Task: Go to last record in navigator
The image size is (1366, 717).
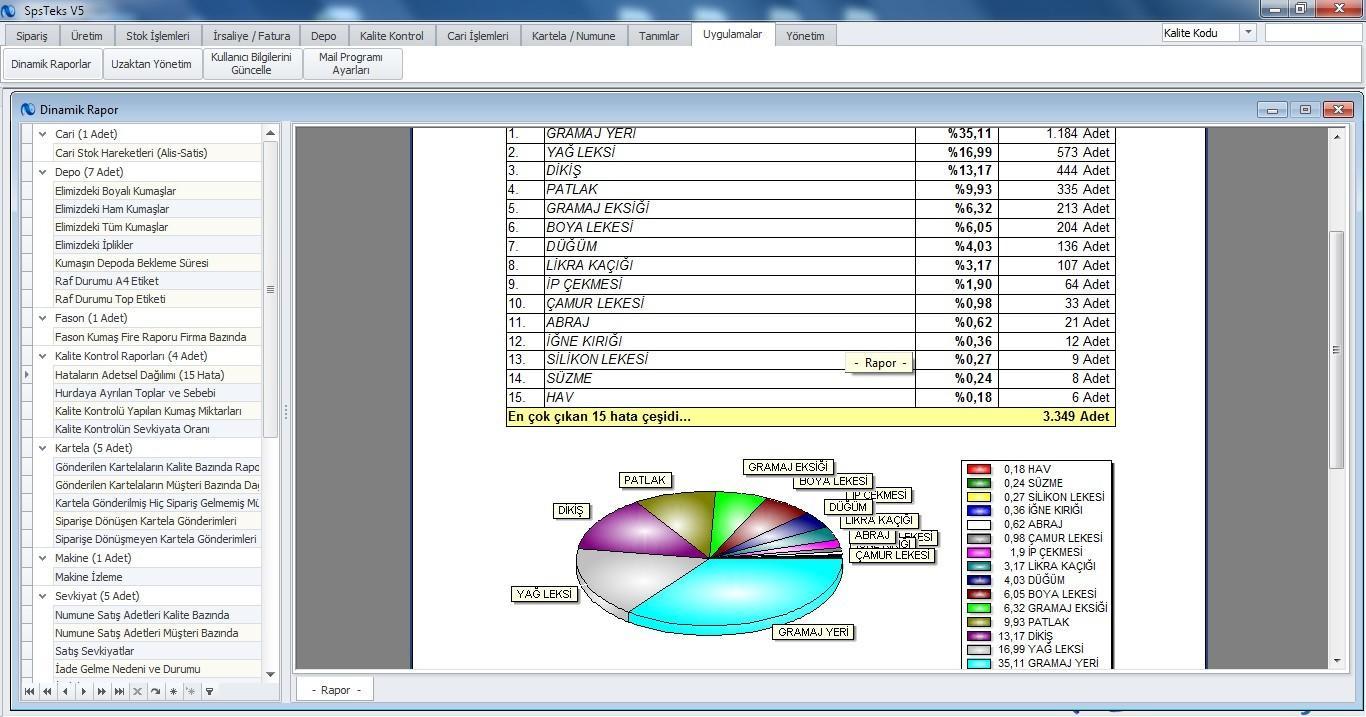Action: pyautogui.click(x=119, y=691)
